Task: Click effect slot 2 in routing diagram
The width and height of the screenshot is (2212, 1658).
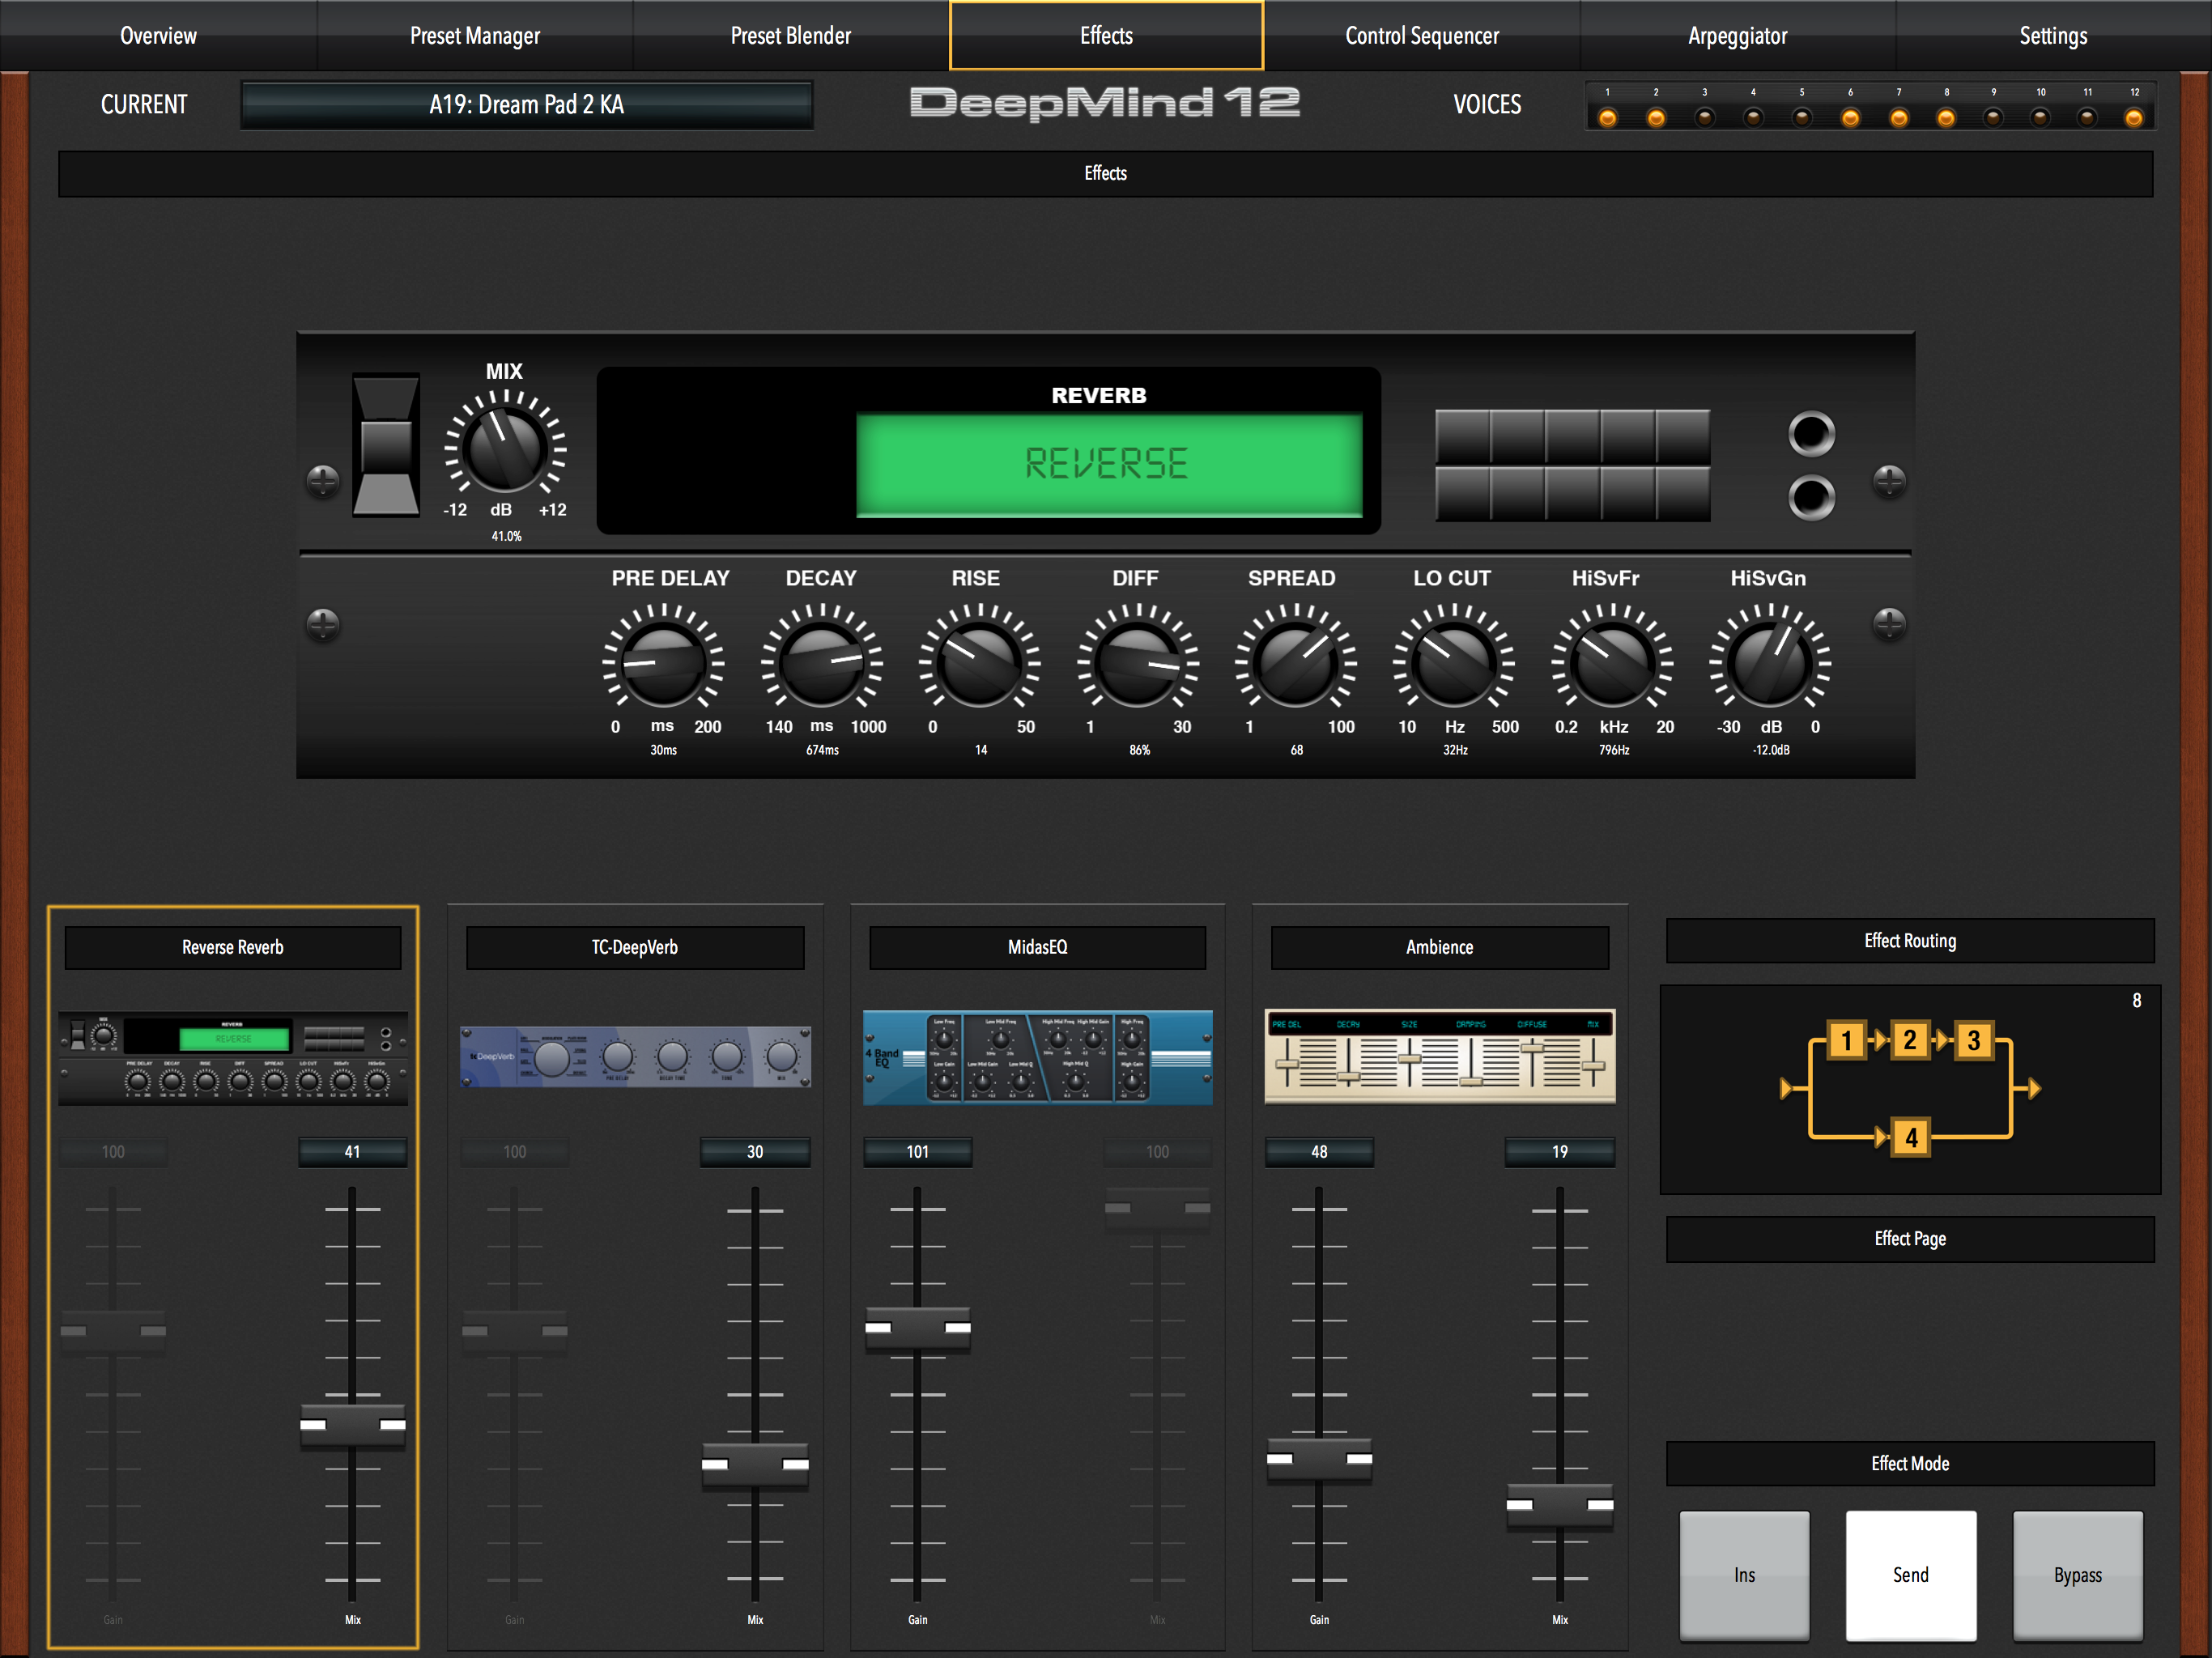Action: click(x=1909, y=1040)
